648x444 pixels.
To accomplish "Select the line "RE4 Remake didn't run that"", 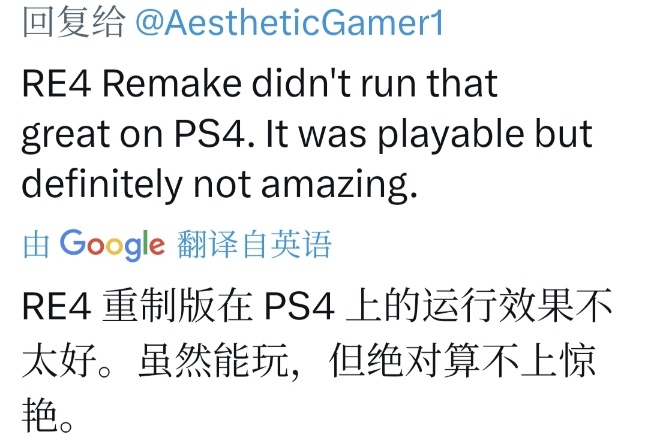I will click(x=259, y=85).
